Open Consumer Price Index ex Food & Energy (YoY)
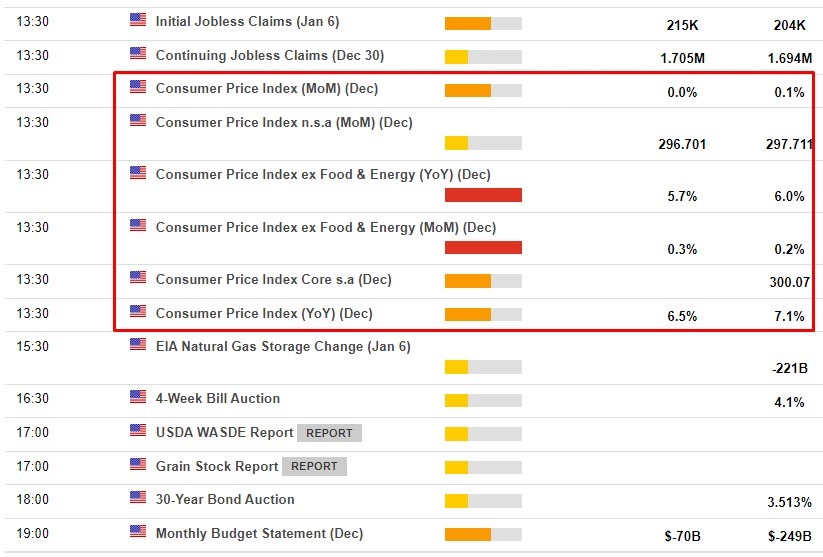Screen dimensions: 823x557 pyautogui.click(x=323, y=175)
